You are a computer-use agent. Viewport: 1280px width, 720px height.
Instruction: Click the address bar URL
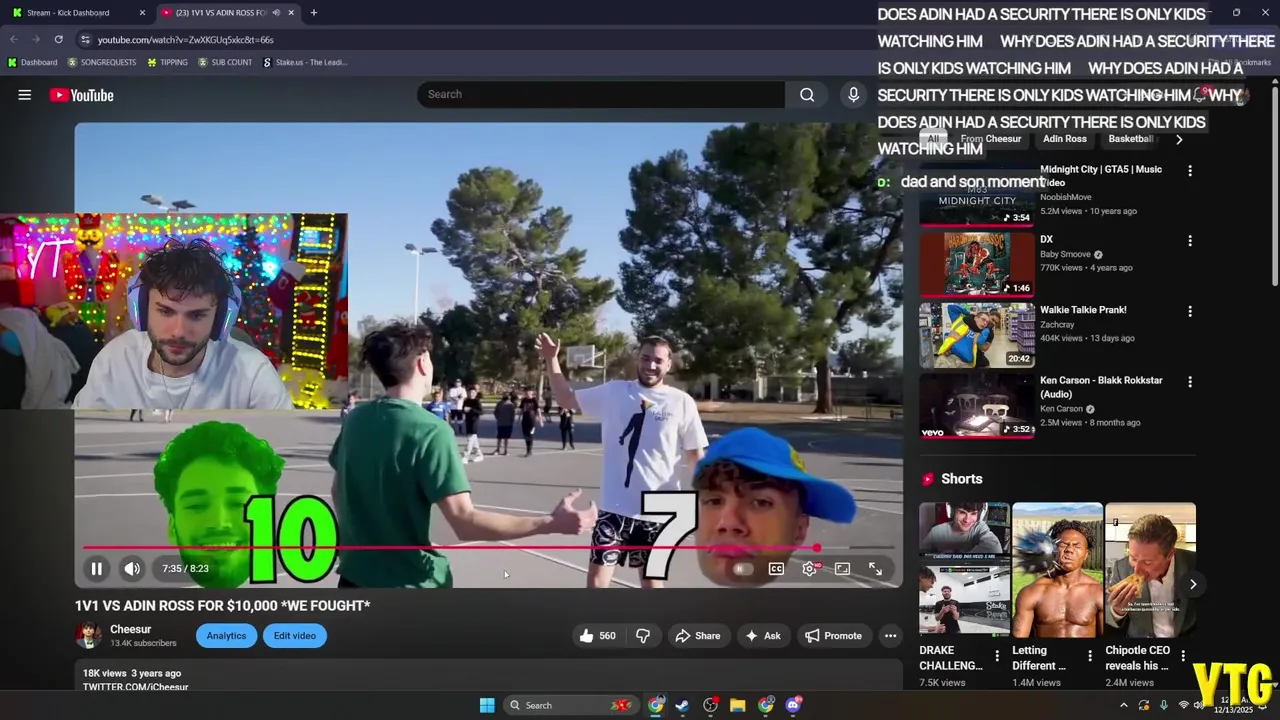[x=186, y=40]
